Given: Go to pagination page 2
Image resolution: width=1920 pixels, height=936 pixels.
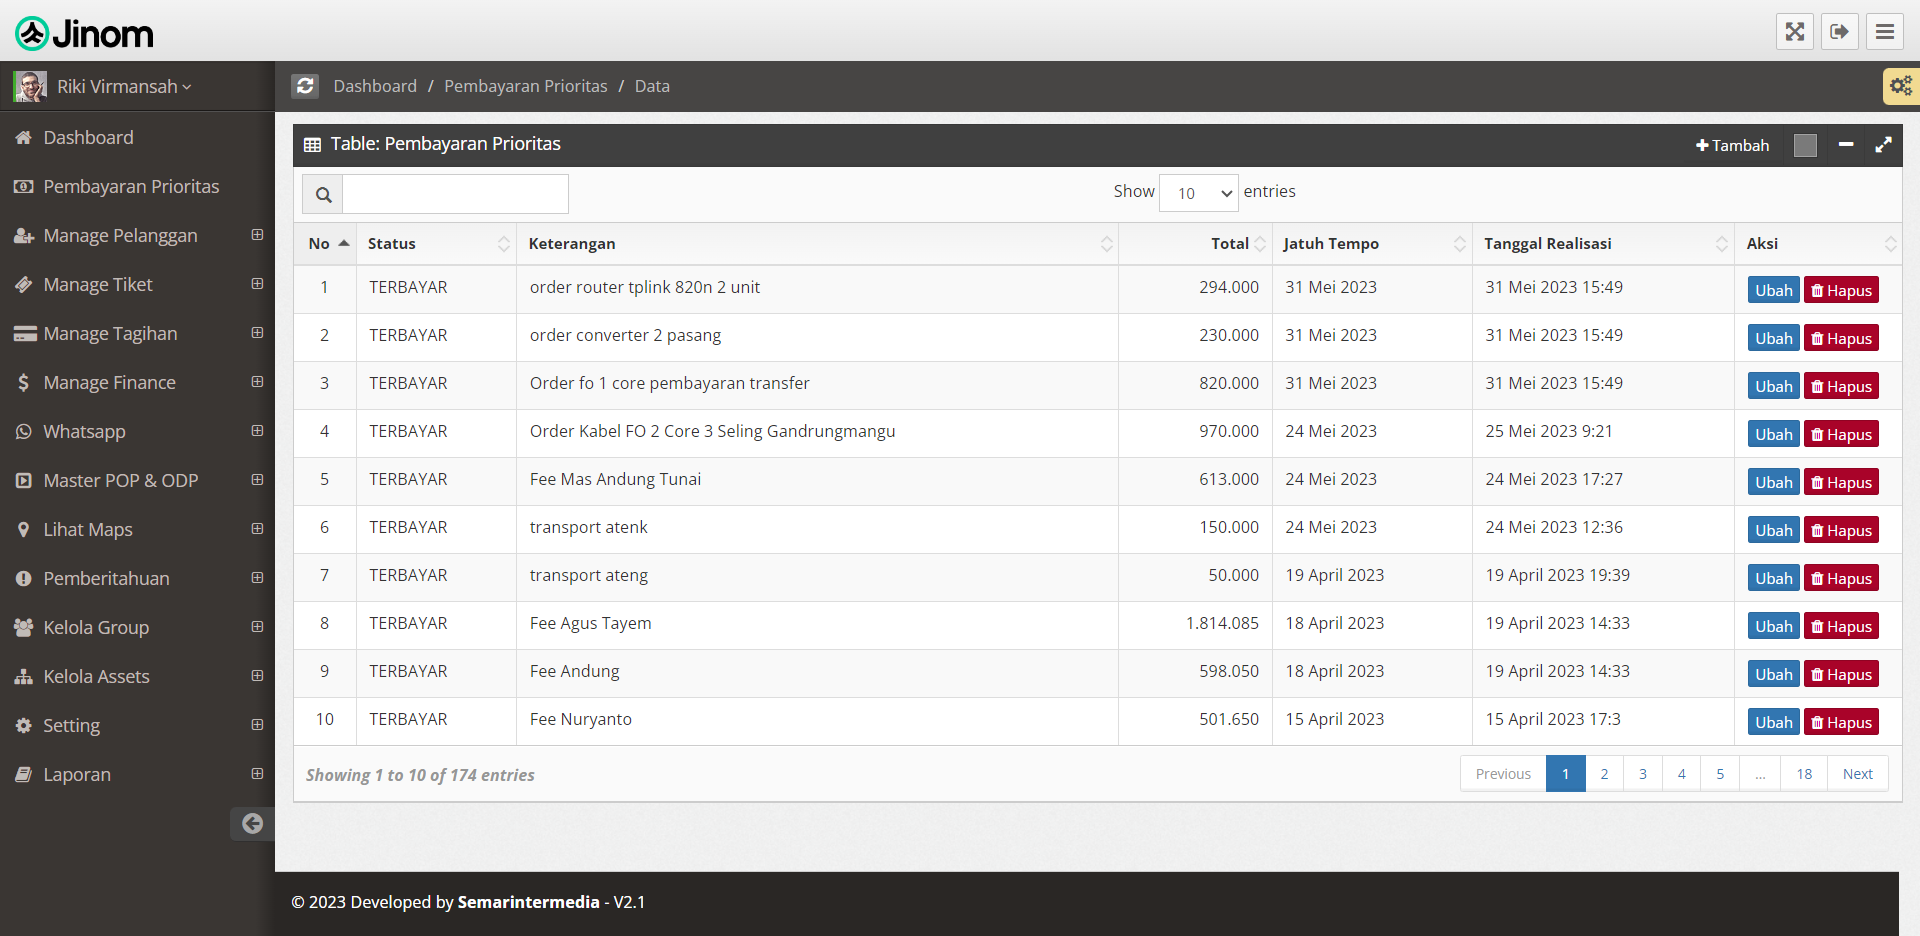Looking at the screenshot, I should coord(1604,774).
